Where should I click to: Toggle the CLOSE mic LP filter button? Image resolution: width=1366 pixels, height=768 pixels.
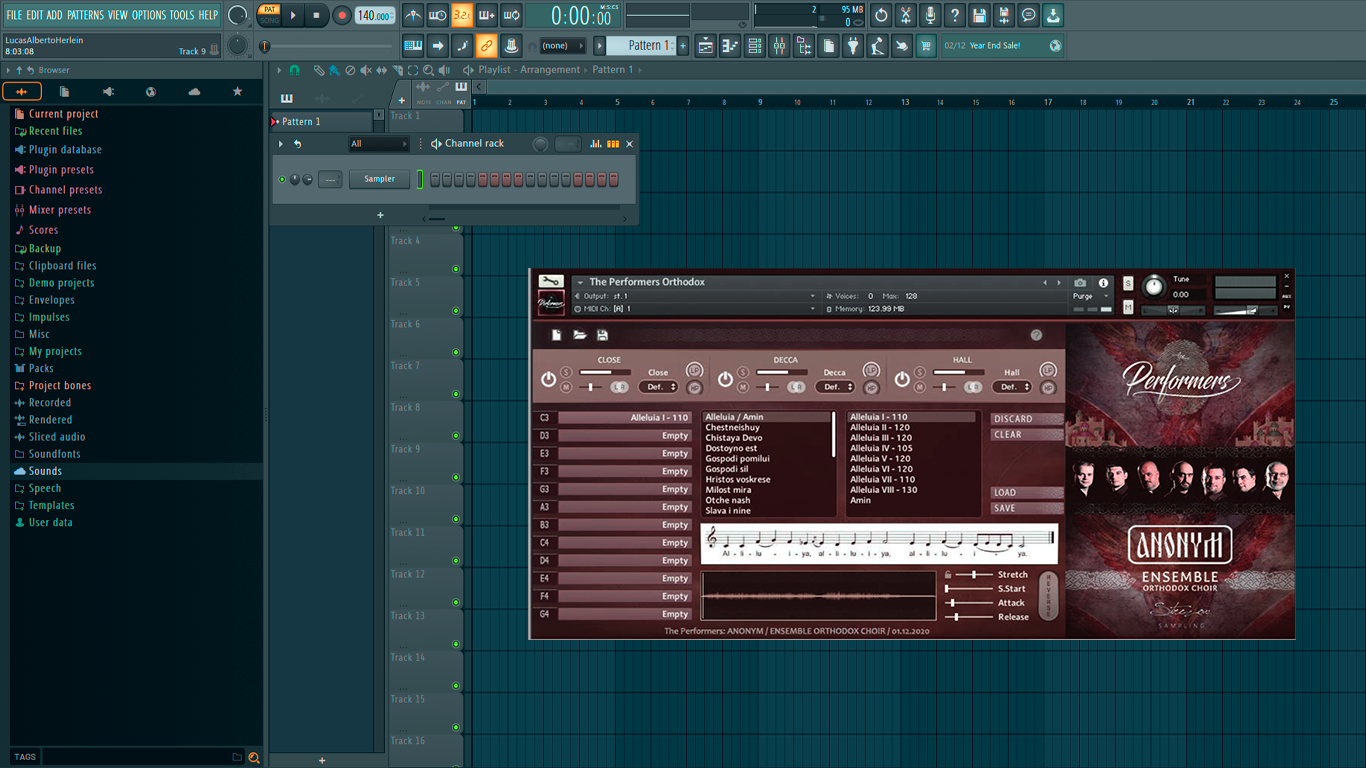click(x=694, y=371)
